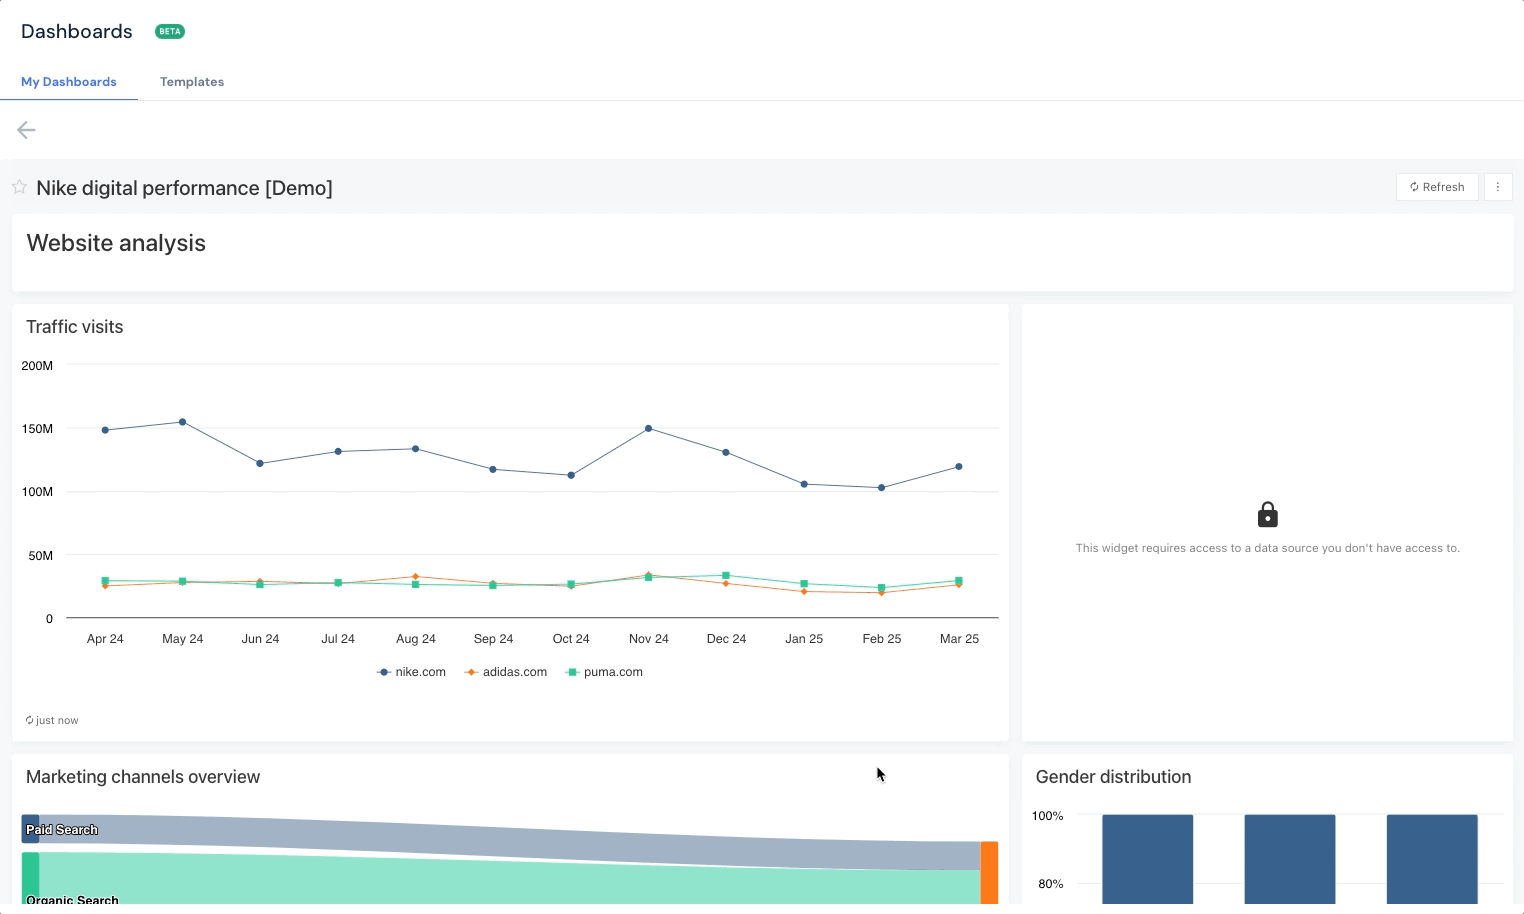
Task: Click the 50M y-axis label
Action: [x=41, y=556]
